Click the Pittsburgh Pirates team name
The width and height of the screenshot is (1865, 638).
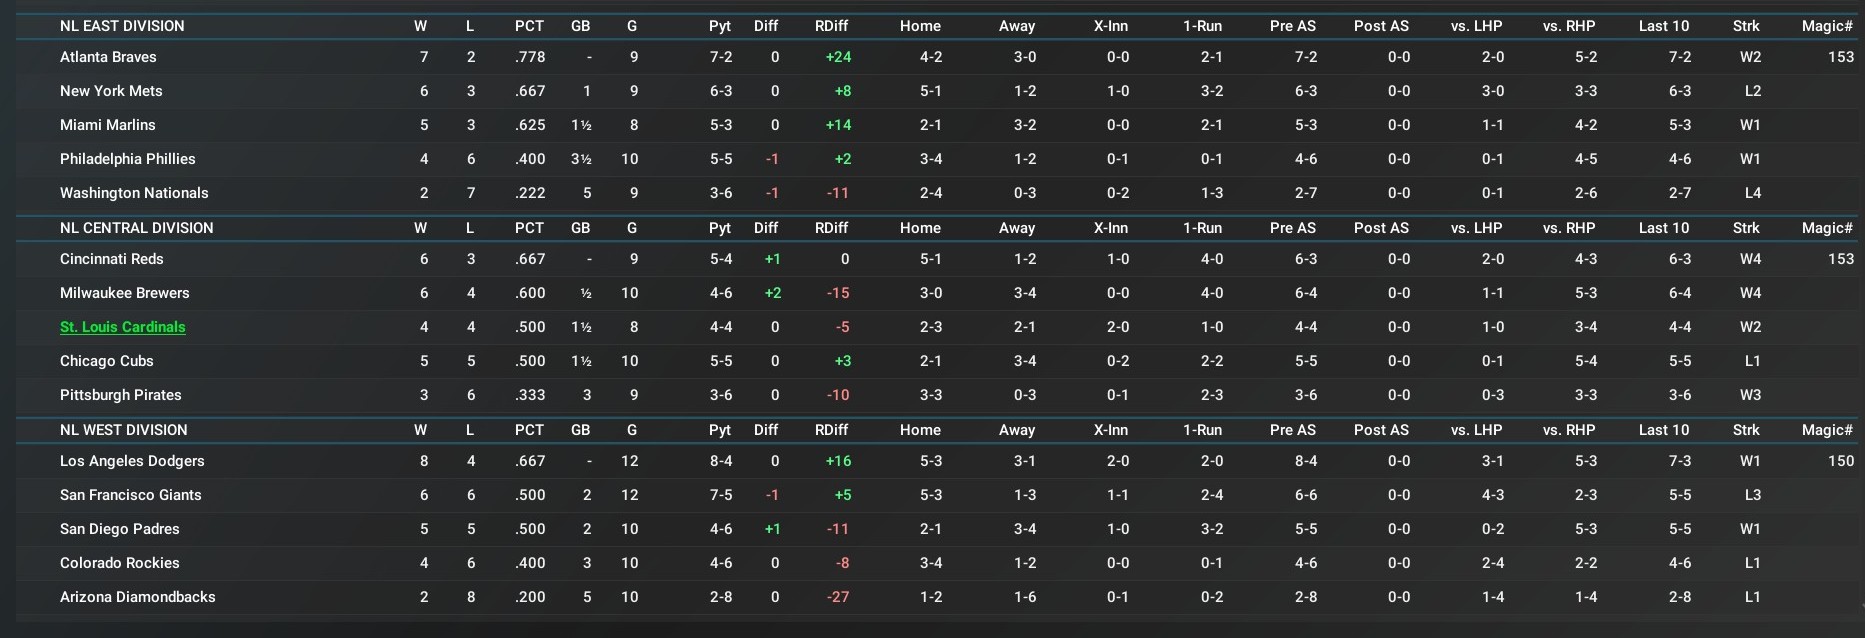(121, 395)
